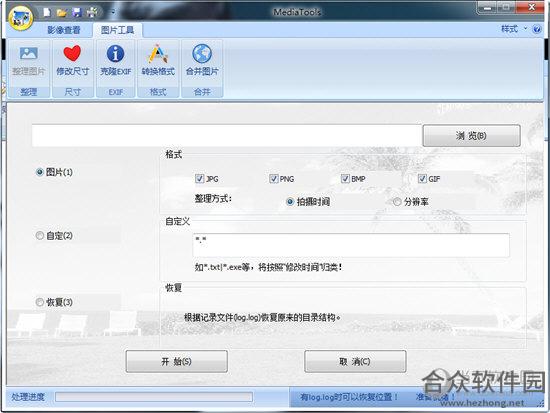Click the 整理方式 label
The height and width of the screenshot is (413, 550).
tap(213, 199)
